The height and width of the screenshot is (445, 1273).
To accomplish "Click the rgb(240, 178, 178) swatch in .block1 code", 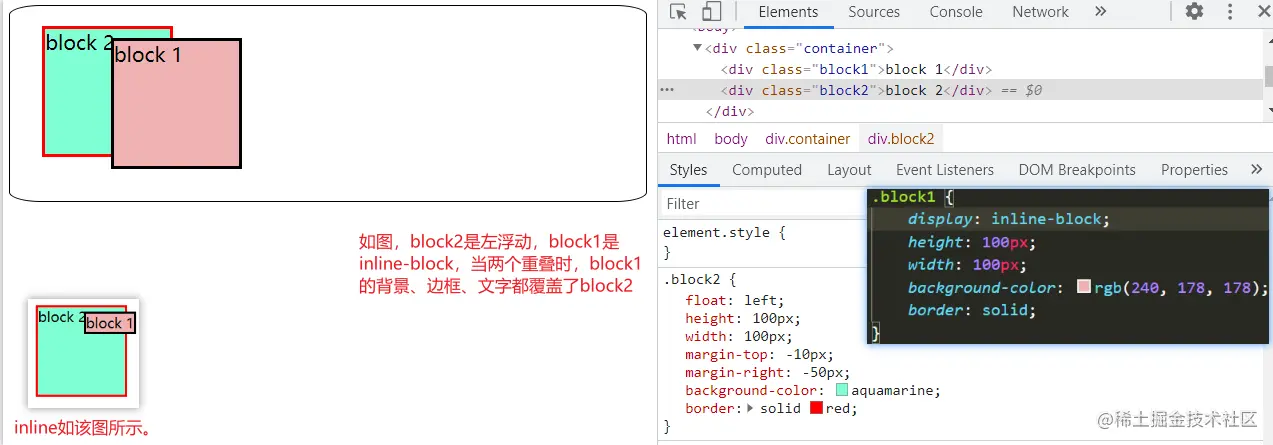I will [1084, 287].
